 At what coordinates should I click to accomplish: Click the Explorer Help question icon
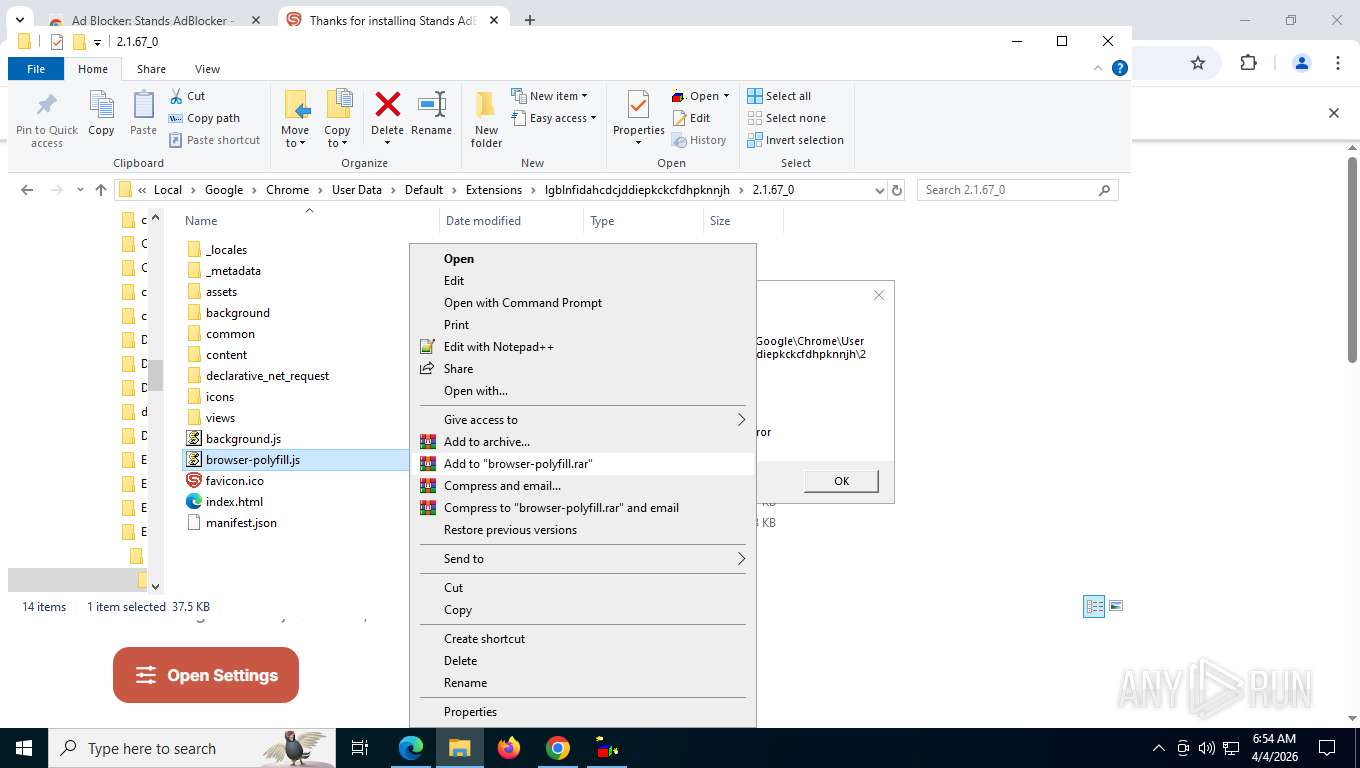click(x=1120, y=69)
